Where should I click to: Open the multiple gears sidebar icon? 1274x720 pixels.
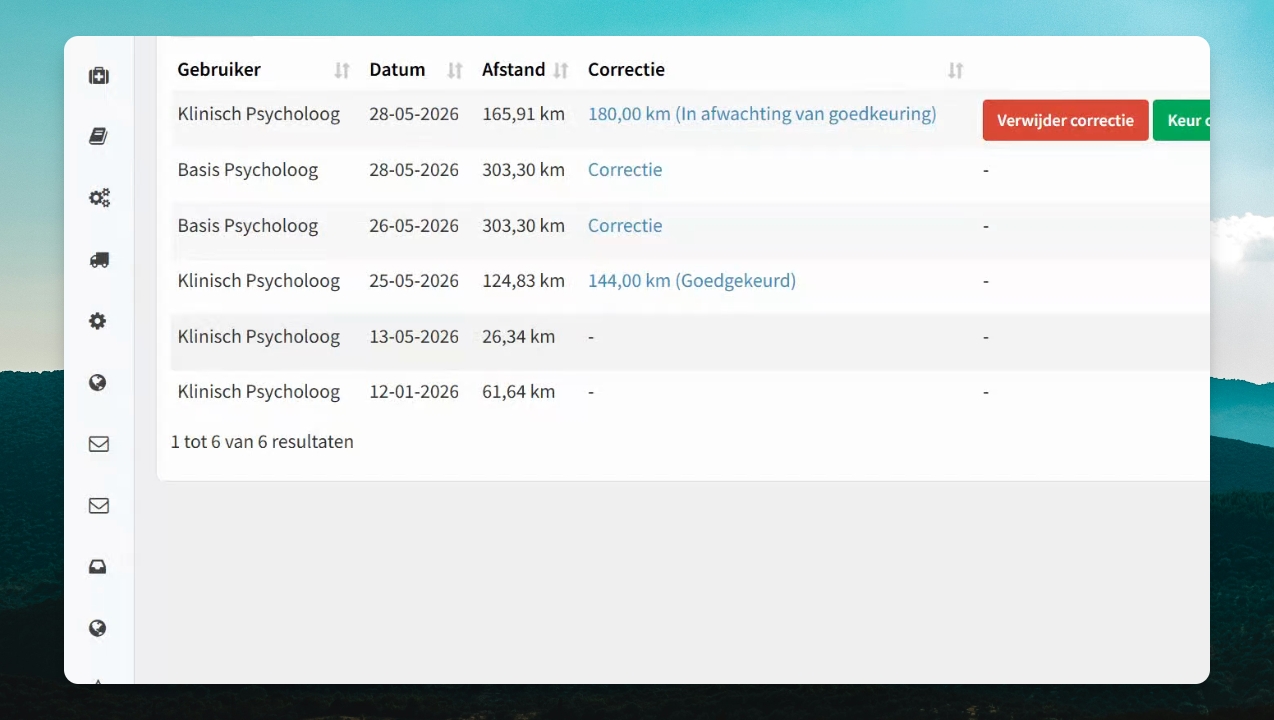tap(98, 198)
